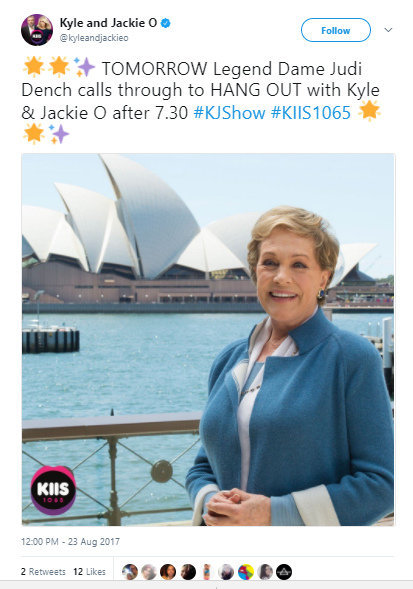This screenshot has height=589, width=413.
Task: View the 2 Retweets list
Action: coord(43,572)
